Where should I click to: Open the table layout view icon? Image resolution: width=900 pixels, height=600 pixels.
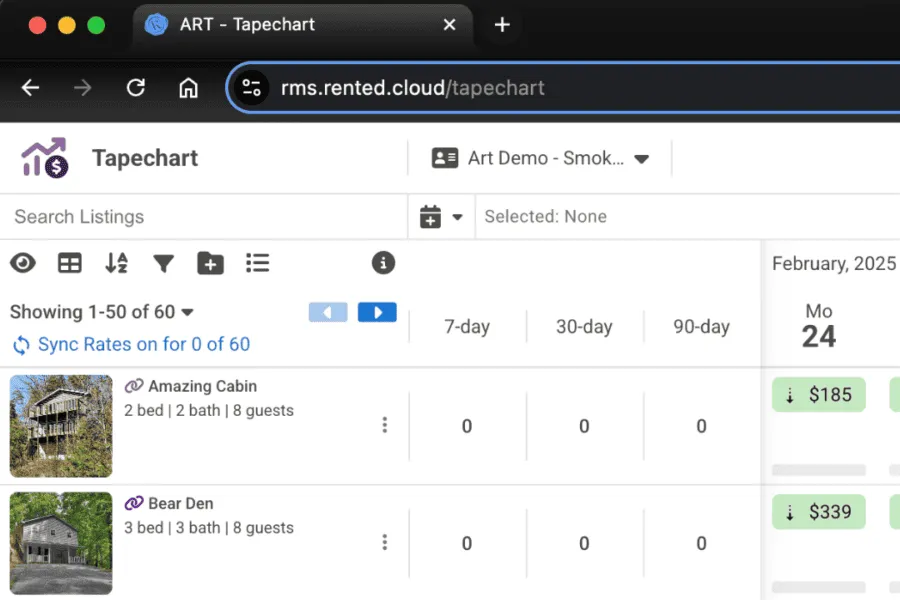pyautogui.click(x=69, y=263)
